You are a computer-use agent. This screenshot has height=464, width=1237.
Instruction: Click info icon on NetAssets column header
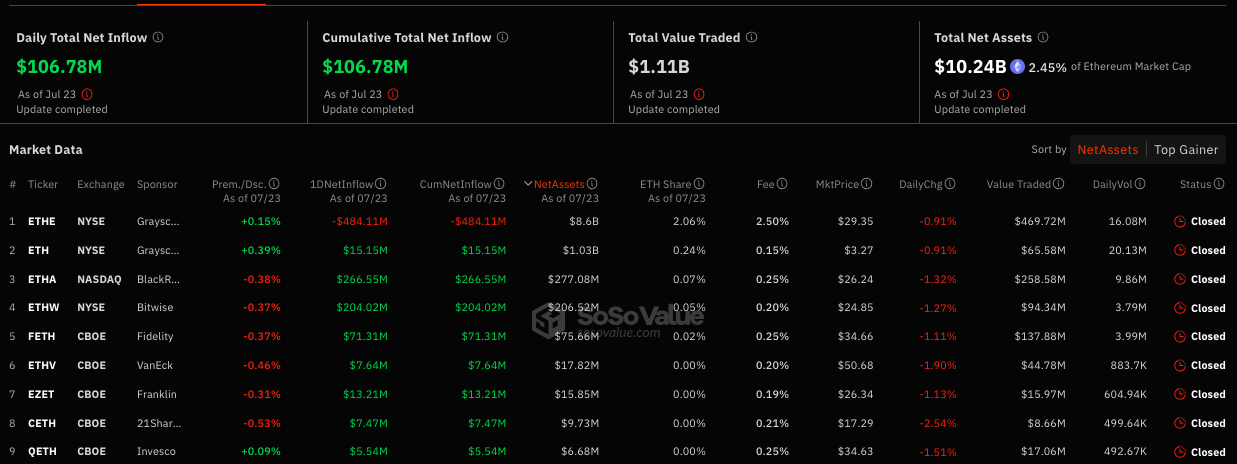[x=593, y=184]
